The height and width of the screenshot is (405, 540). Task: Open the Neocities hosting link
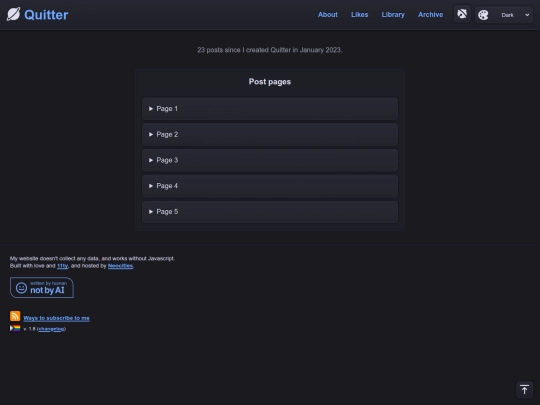pyautogui.click(x=120, y=266)
